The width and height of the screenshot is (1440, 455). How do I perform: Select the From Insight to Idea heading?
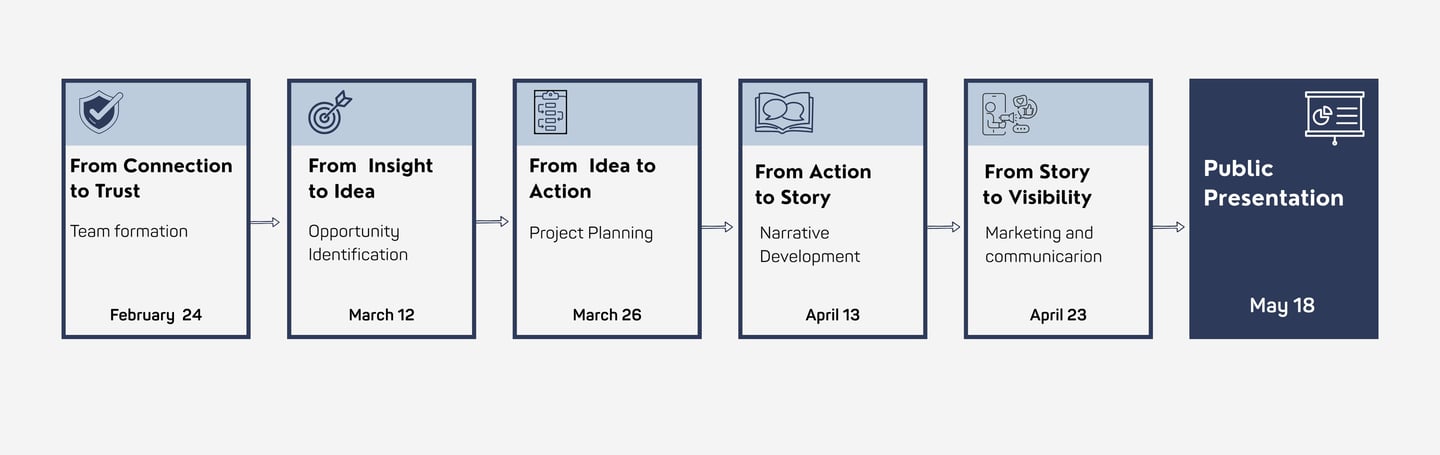click(370, 178)
